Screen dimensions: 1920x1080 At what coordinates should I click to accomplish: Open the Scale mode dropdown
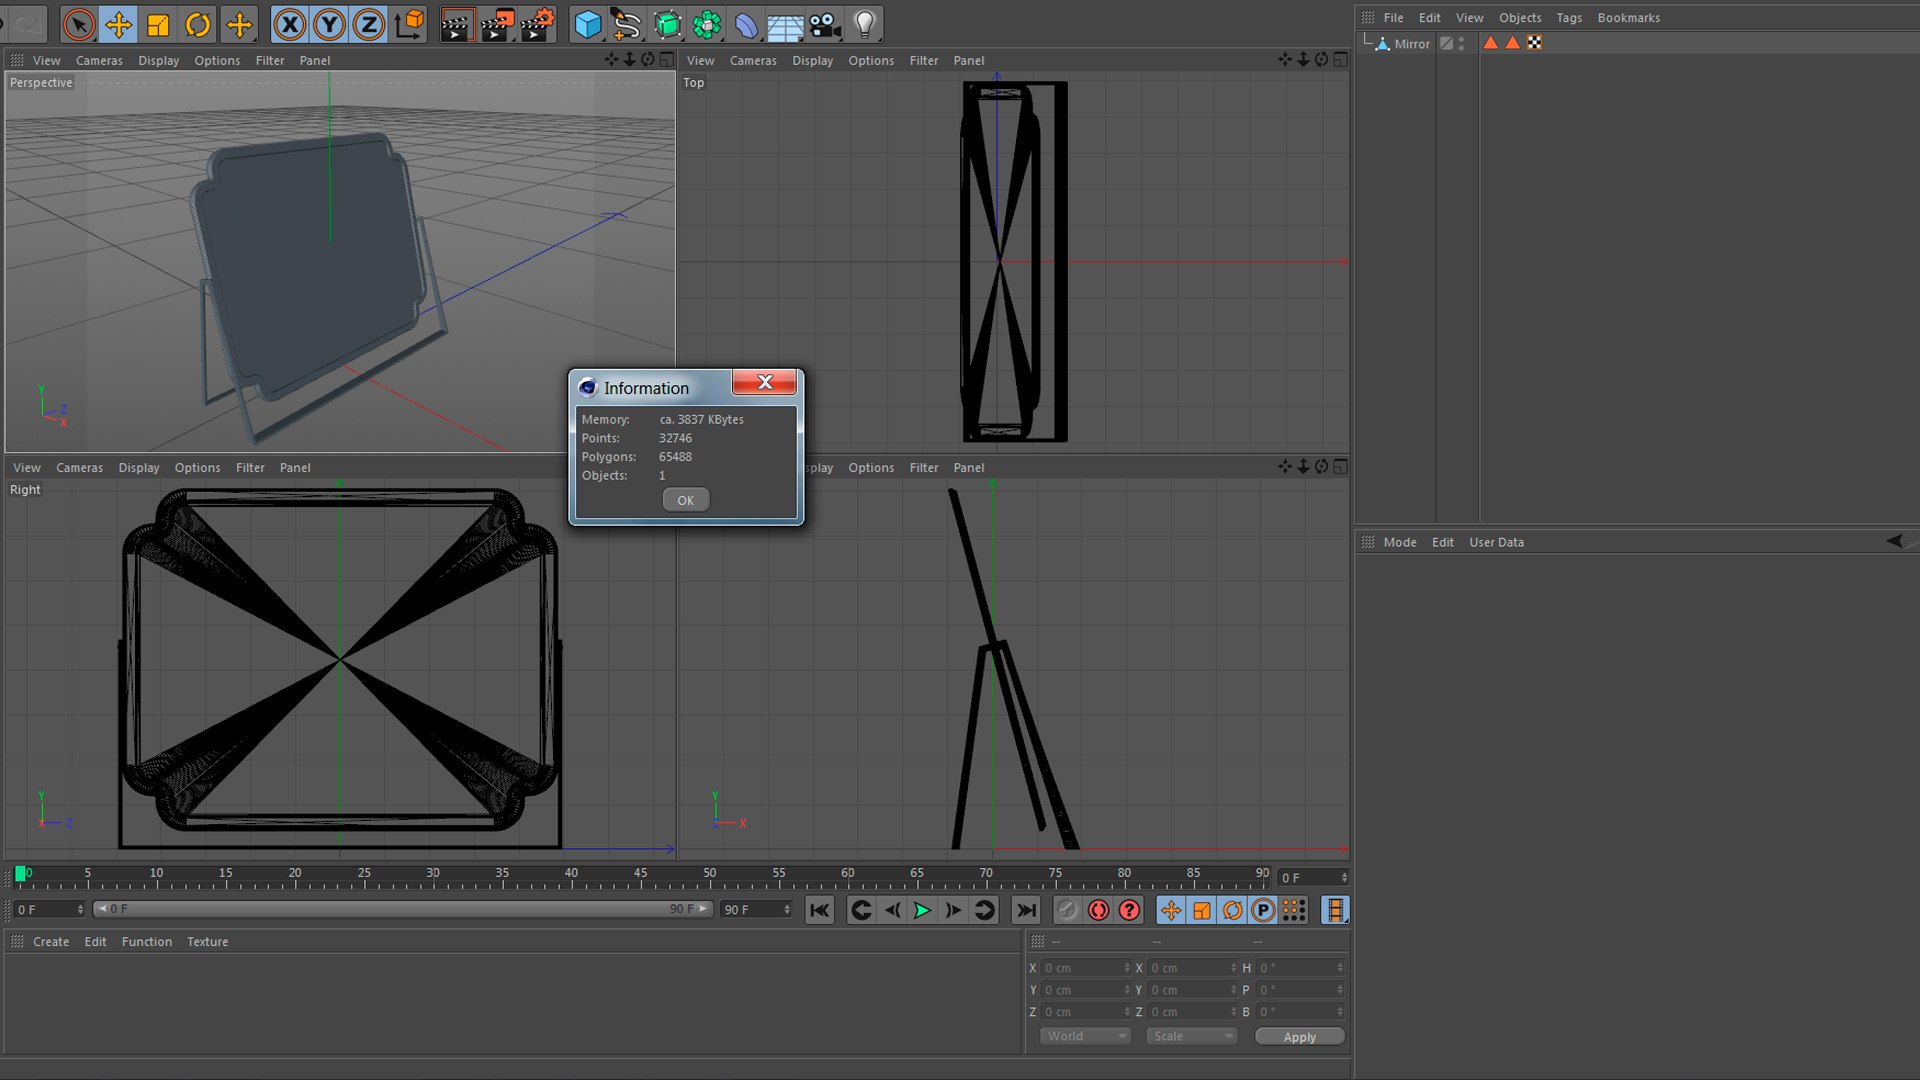[x=1192, y=1036]
